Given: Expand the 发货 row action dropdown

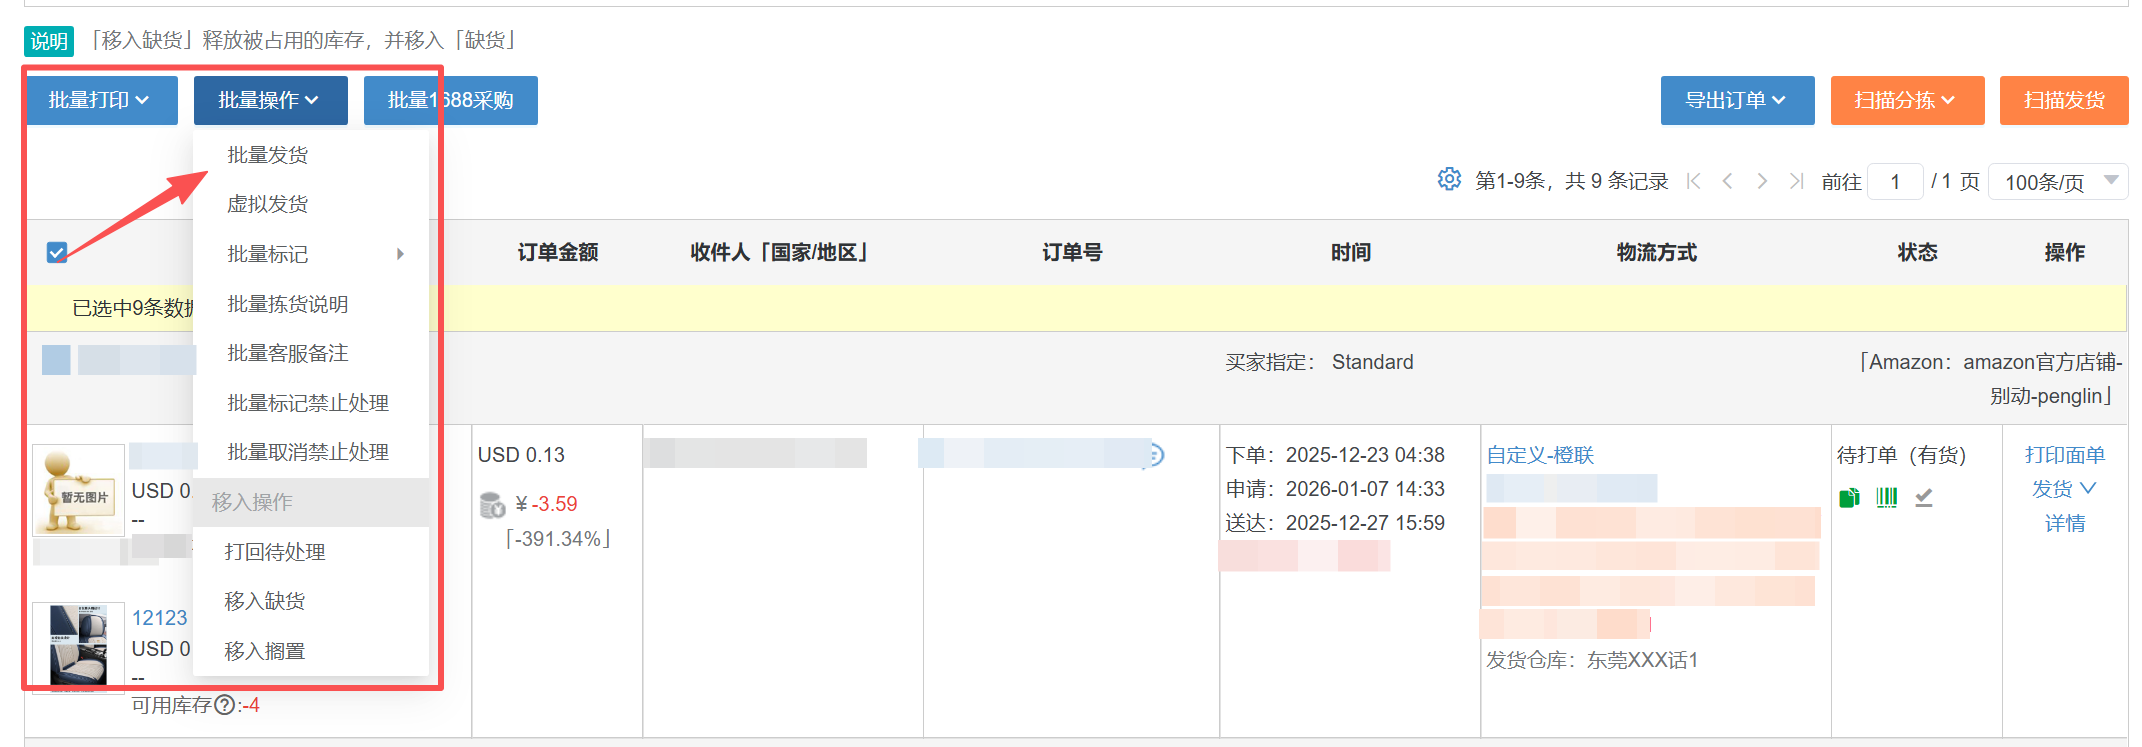Looking at the screenshot, I should tap(2064, 489).
